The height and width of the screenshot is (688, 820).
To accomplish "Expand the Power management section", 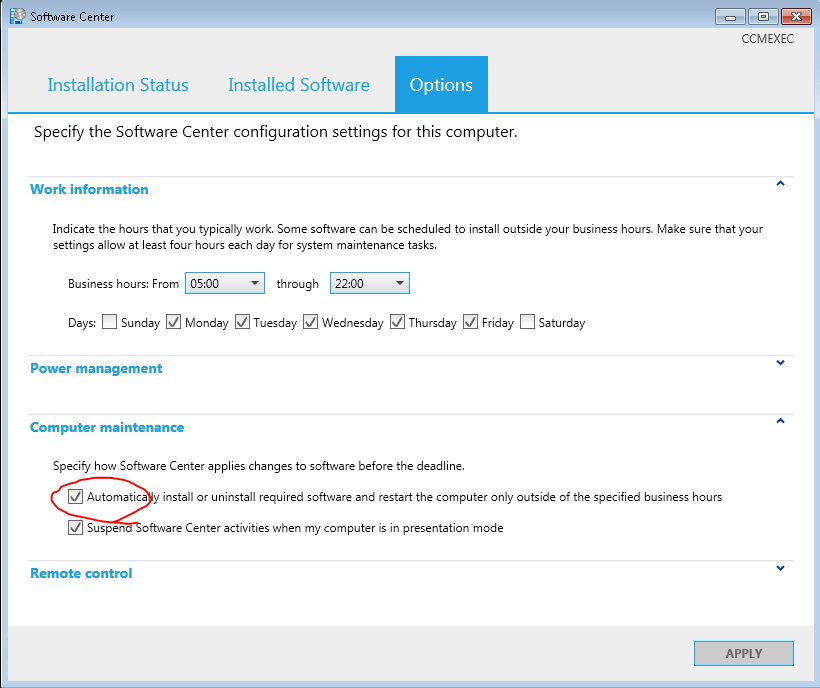I will [781, 363].
